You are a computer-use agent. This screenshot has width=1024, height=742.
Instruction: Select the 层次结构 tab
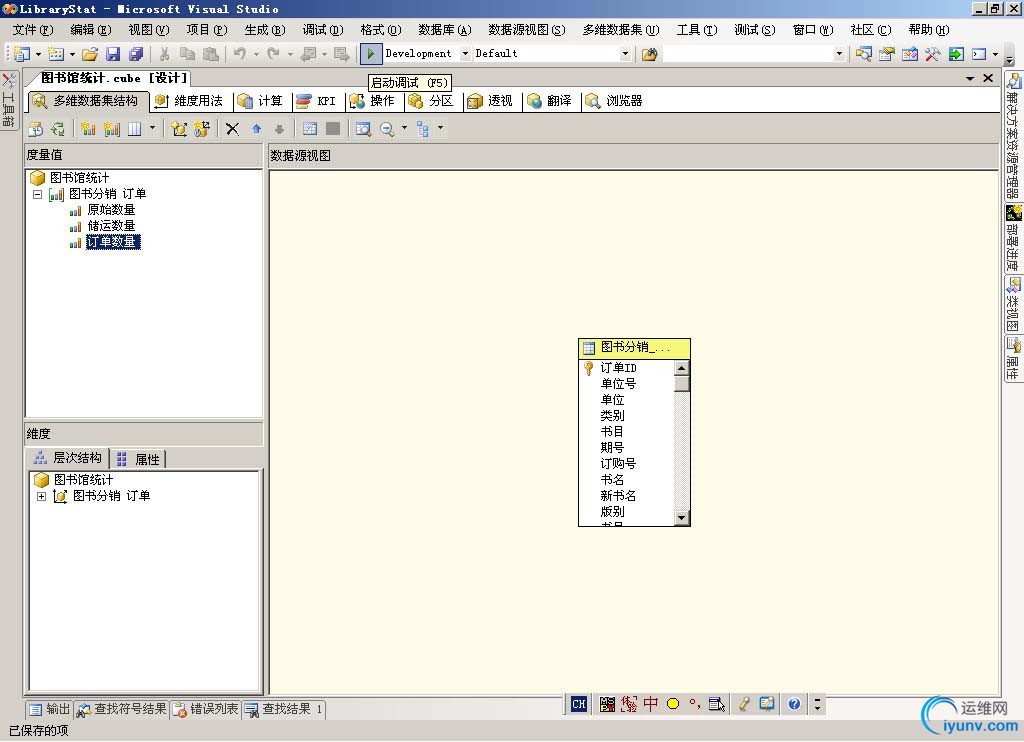coord(67,459)
